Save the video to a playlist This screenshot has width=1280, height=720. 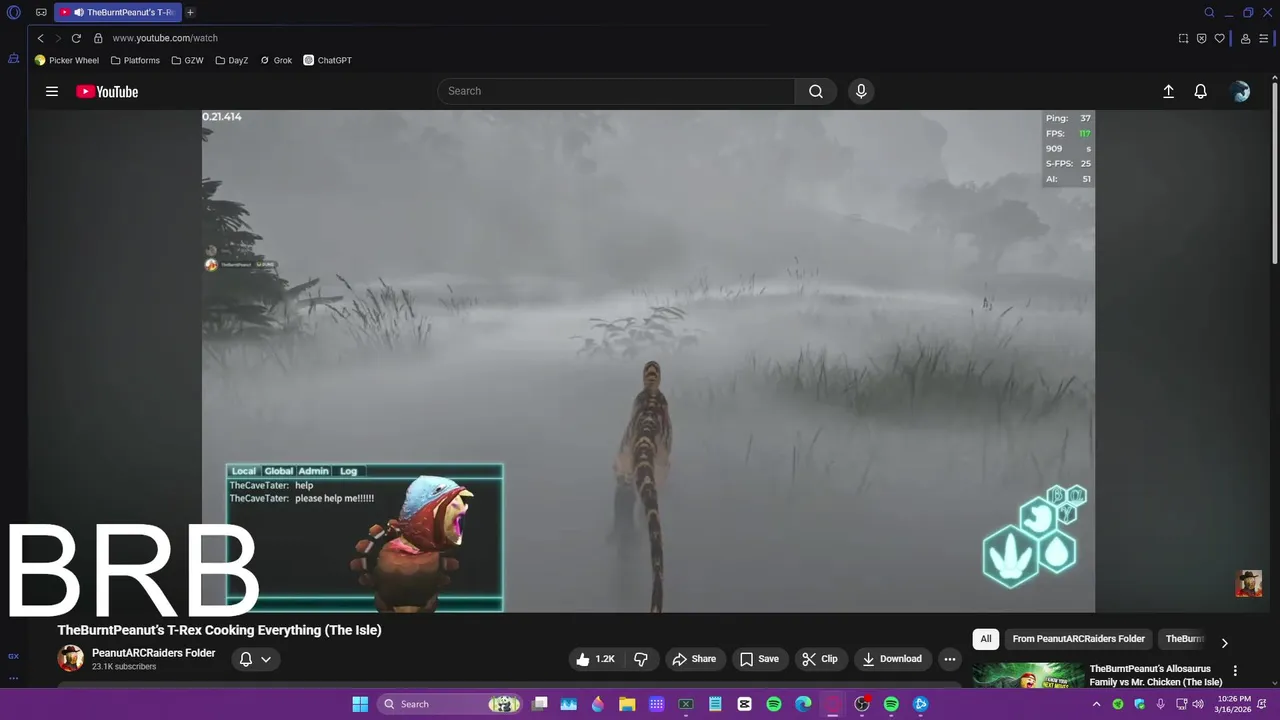coord(759,659)
